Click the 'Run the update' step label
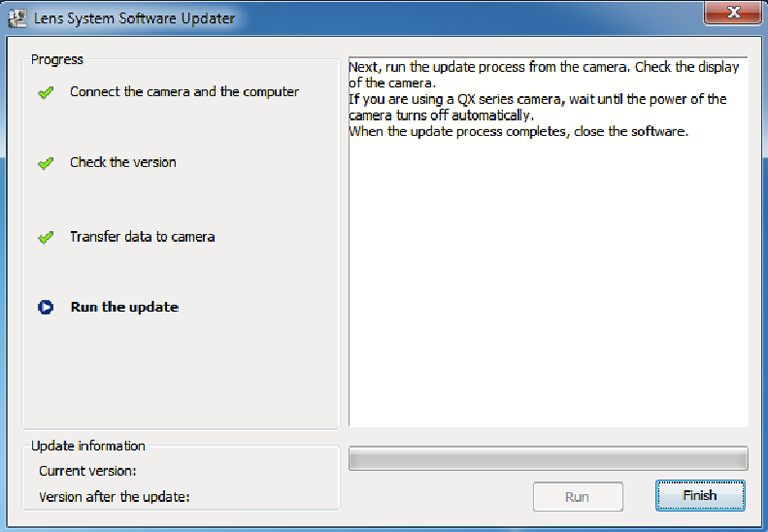The height and width of the screenshot is (532, 768). coord(124,307)
